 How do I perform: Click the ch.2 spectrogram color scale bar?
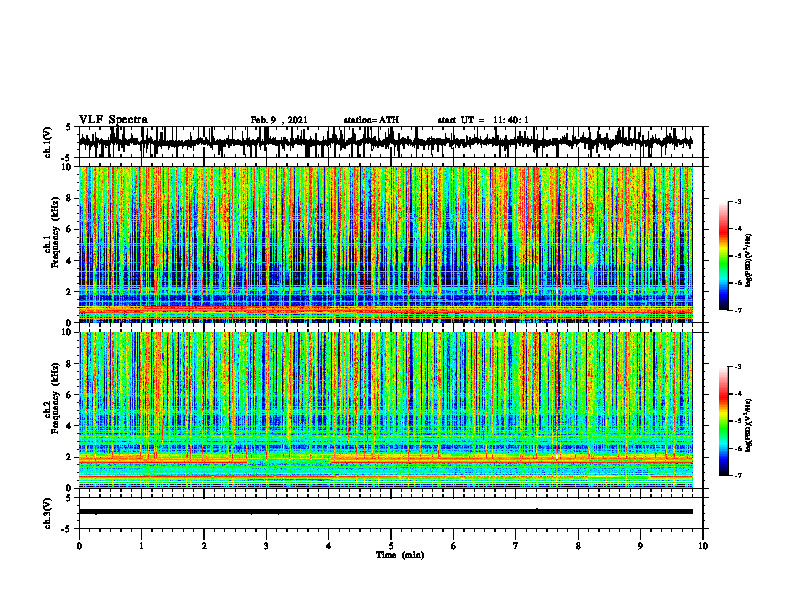(723, 421)
